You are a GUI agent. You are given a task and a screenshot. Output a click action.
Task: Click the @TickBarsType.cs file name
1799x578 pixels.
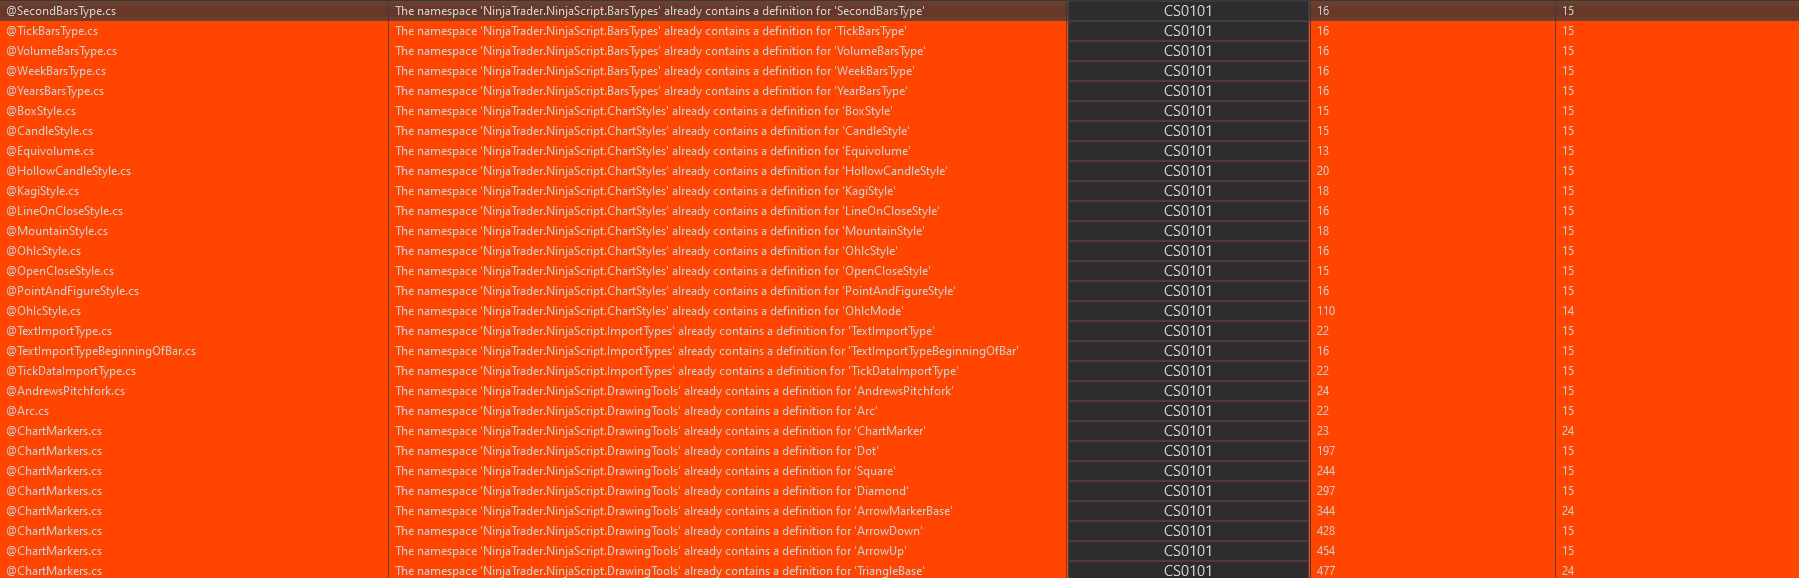click(52, 31)
